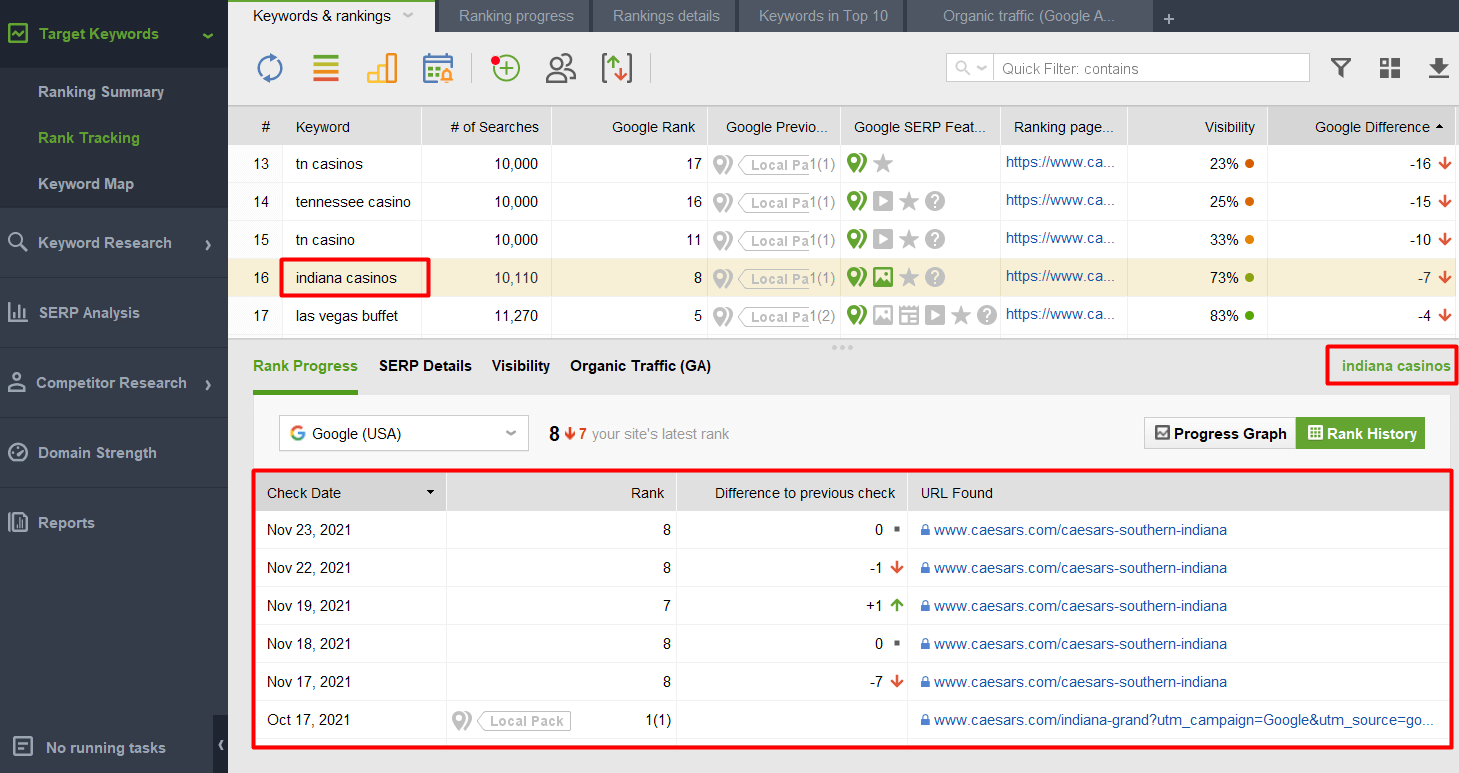This screenshot has height=773, width=1459.
Task: Click the 11,270 searches value
Action: point(516,316)
